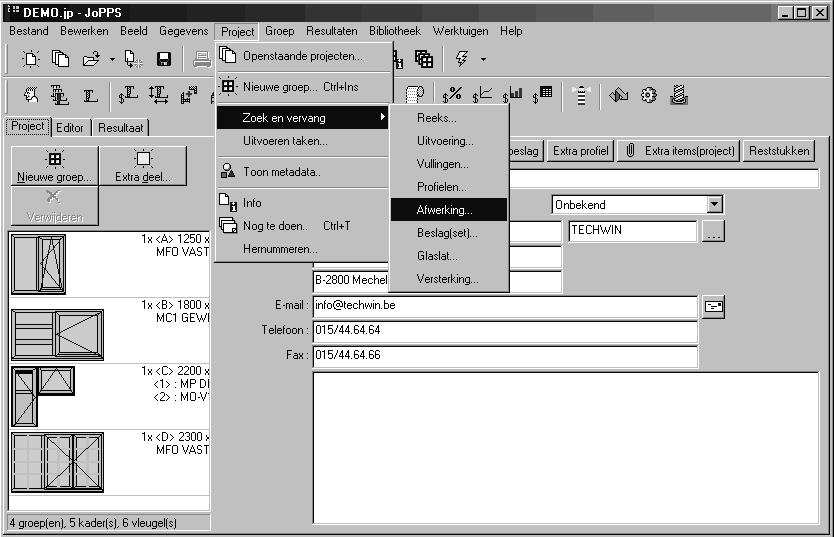This screenshot has height=537, width=834.
Task: Click the striped cylinder toolbar icon
Action: 581,95
